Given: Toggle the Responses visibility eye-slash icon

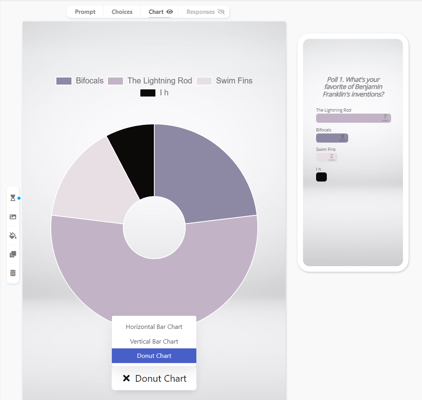Looking at the screenshot, I should [x=221, y=12].
